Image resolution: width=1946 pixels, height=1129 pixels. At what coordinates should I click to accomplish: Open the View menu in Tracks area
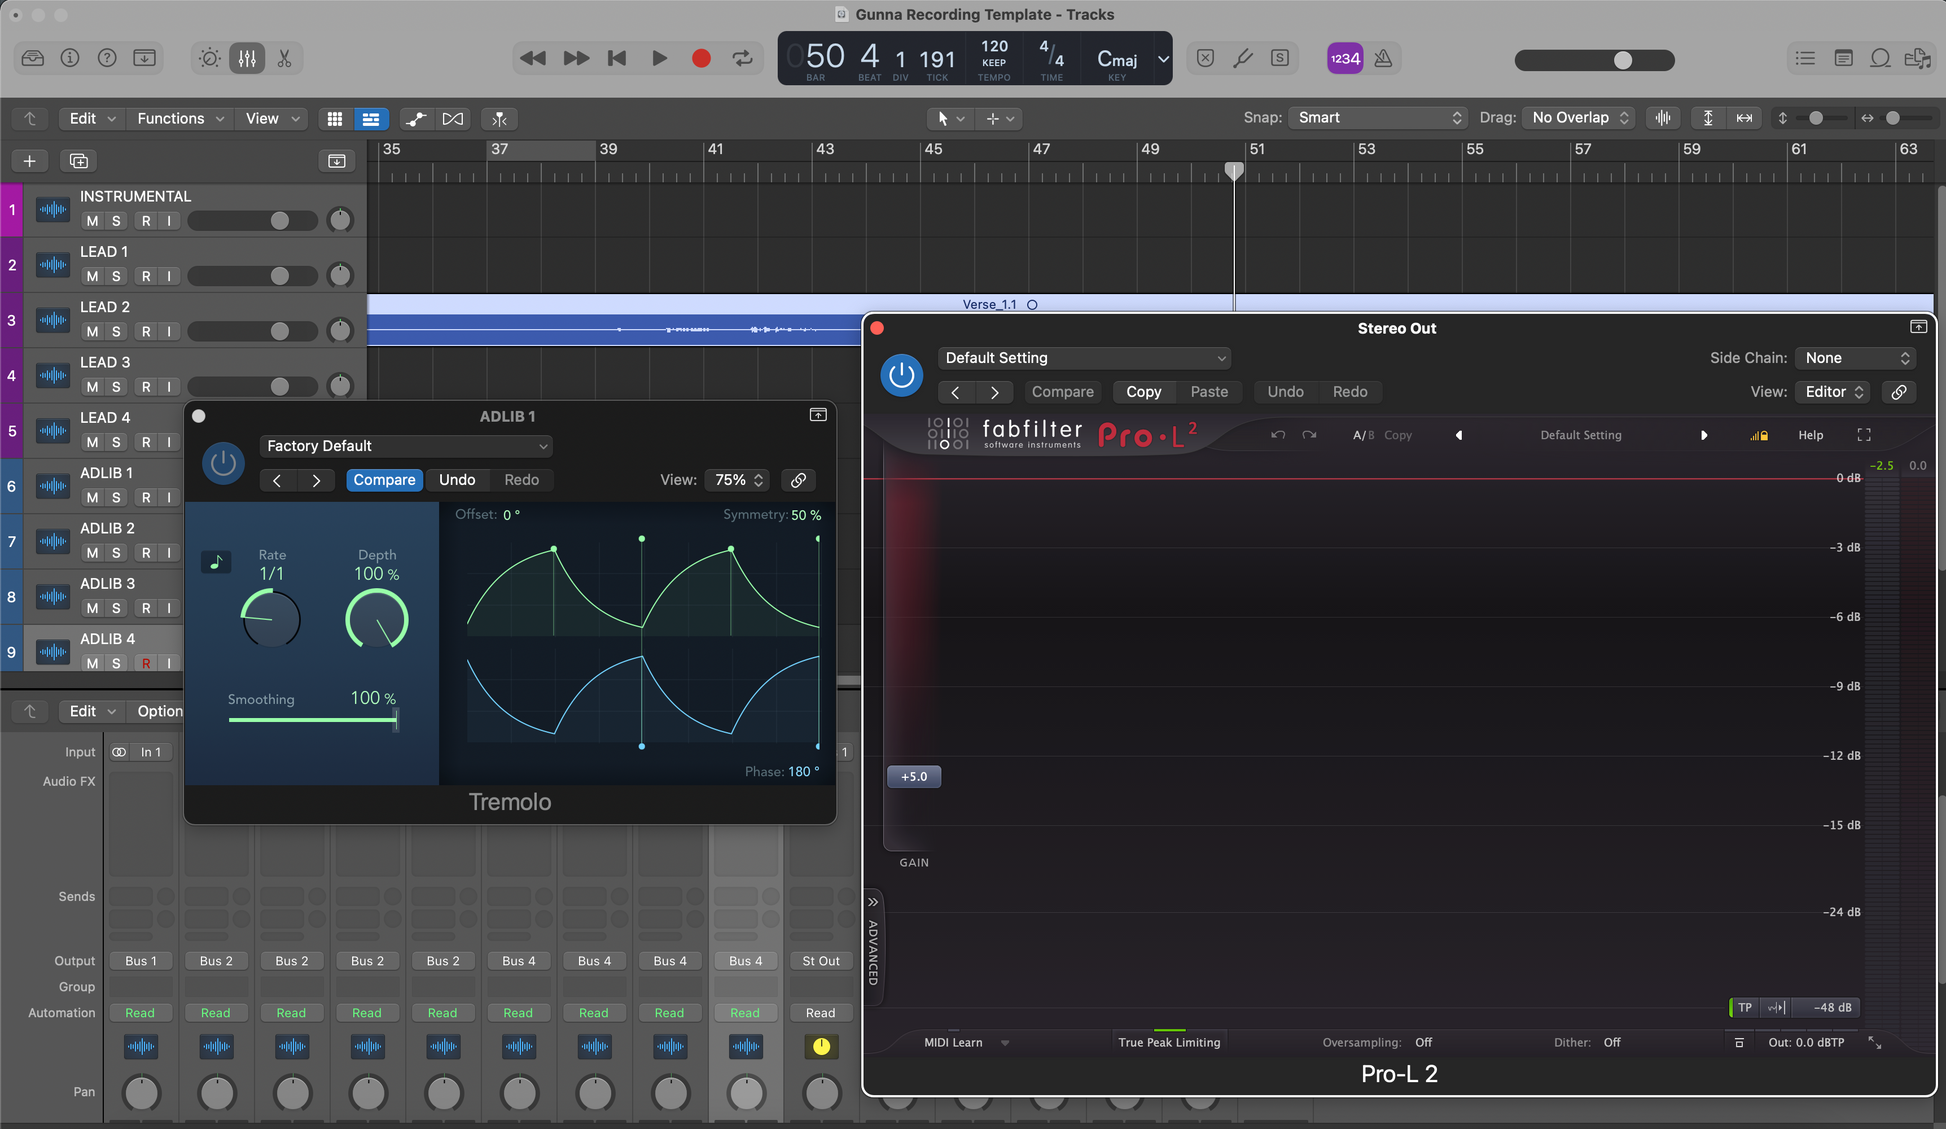click(272, 118)
